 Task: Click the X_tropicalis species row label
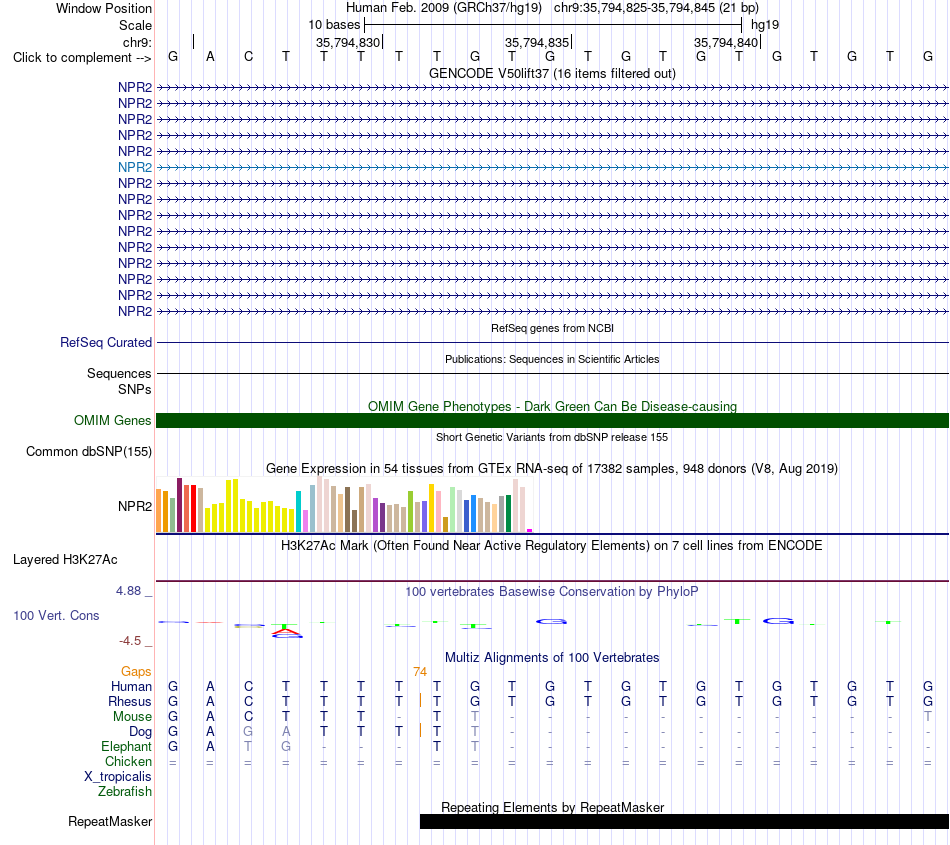pyautogui.click(x=118, y=777)
